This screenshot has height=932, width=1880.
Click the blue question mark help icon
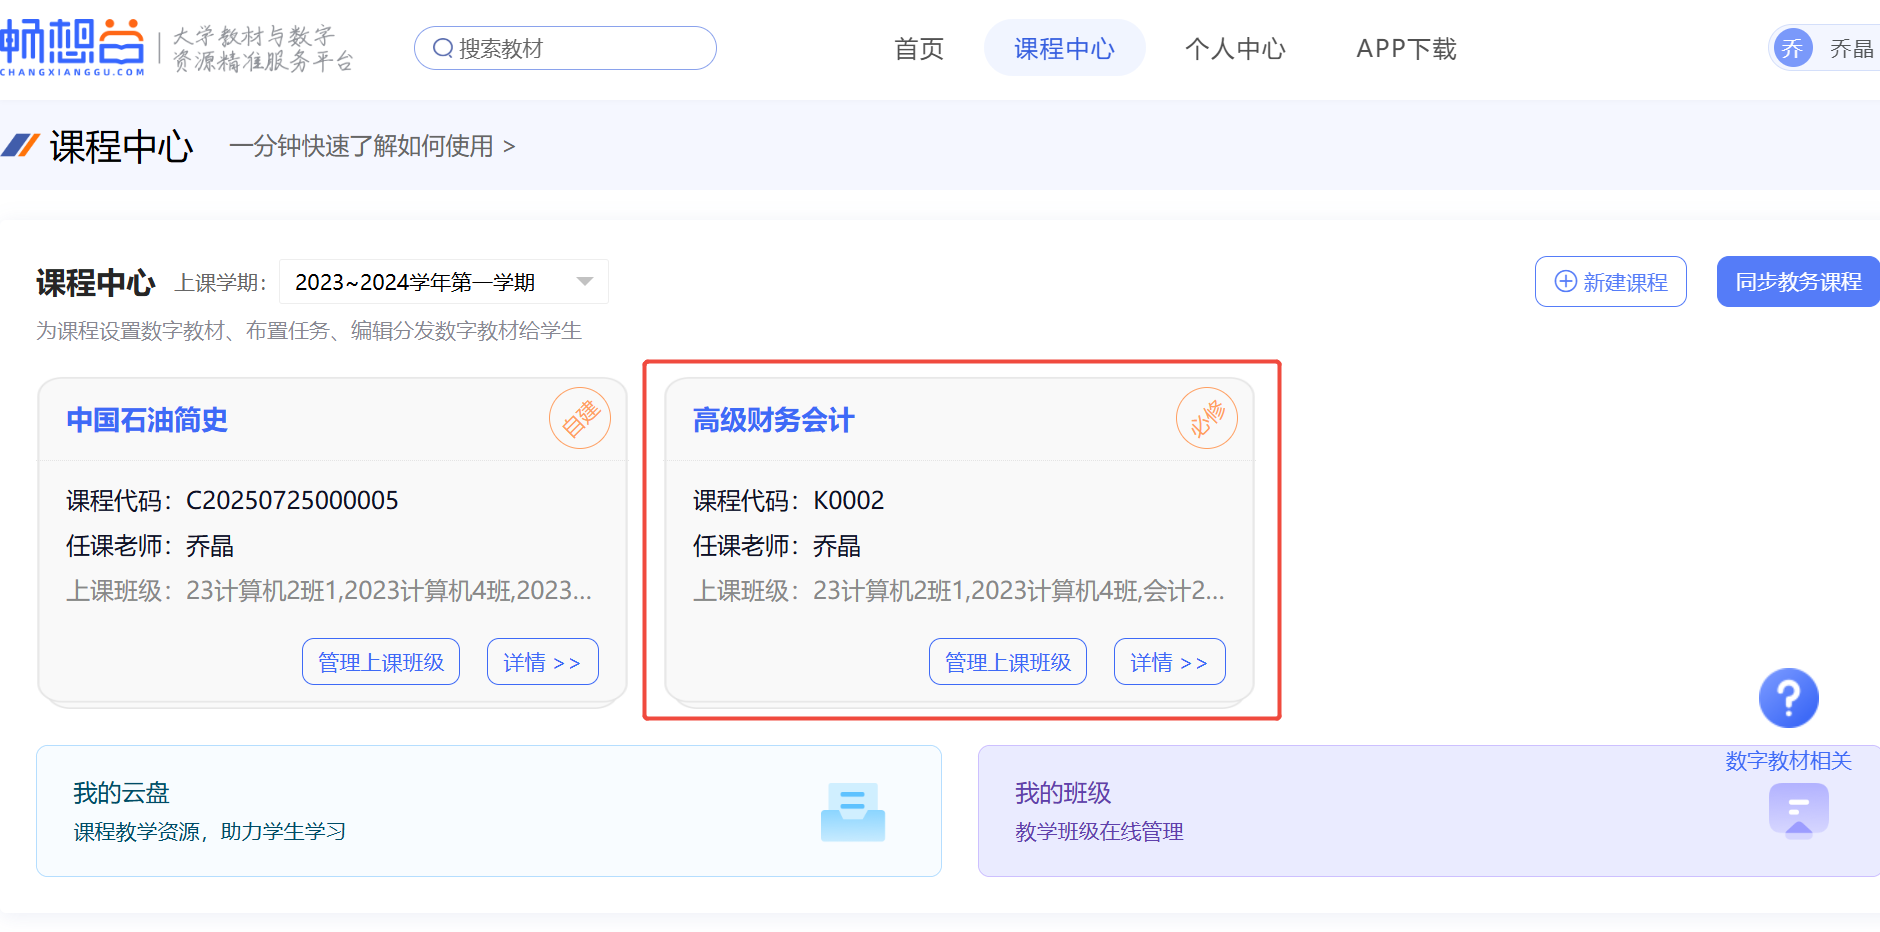1788,697
